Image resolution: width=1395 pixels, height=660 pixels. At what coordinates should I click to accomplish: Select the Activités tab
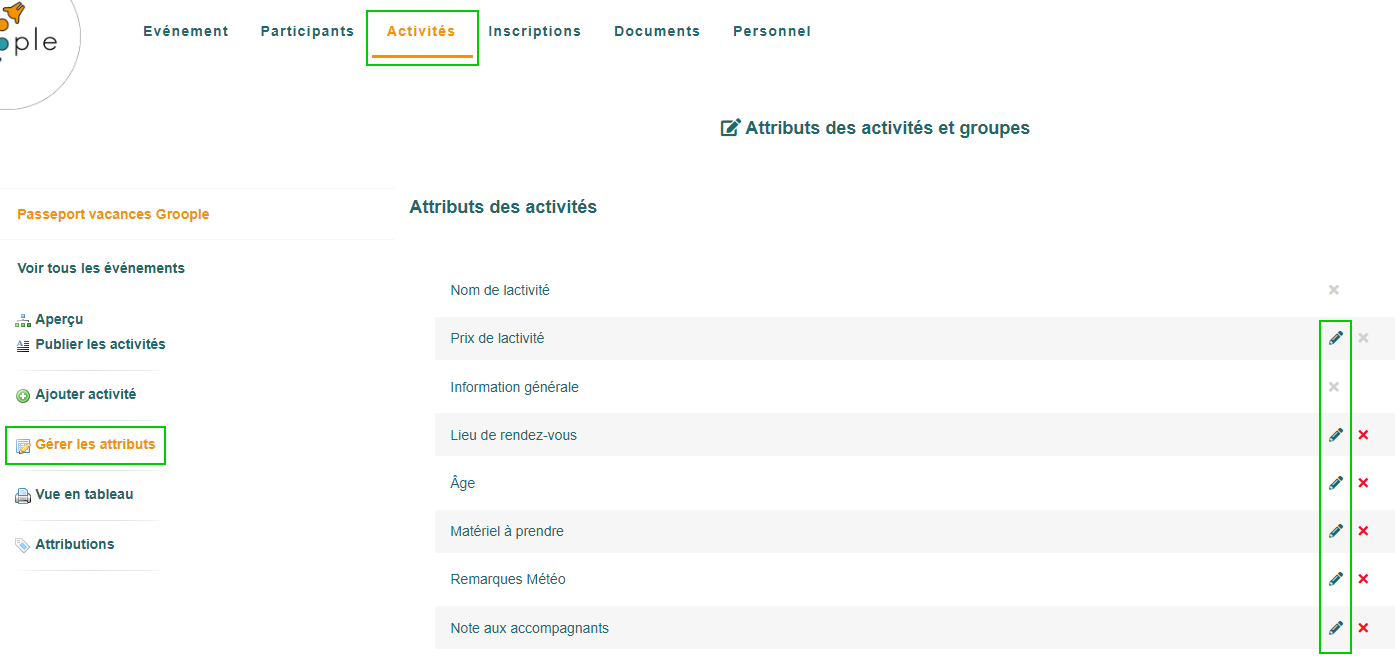tap(421, 31)
